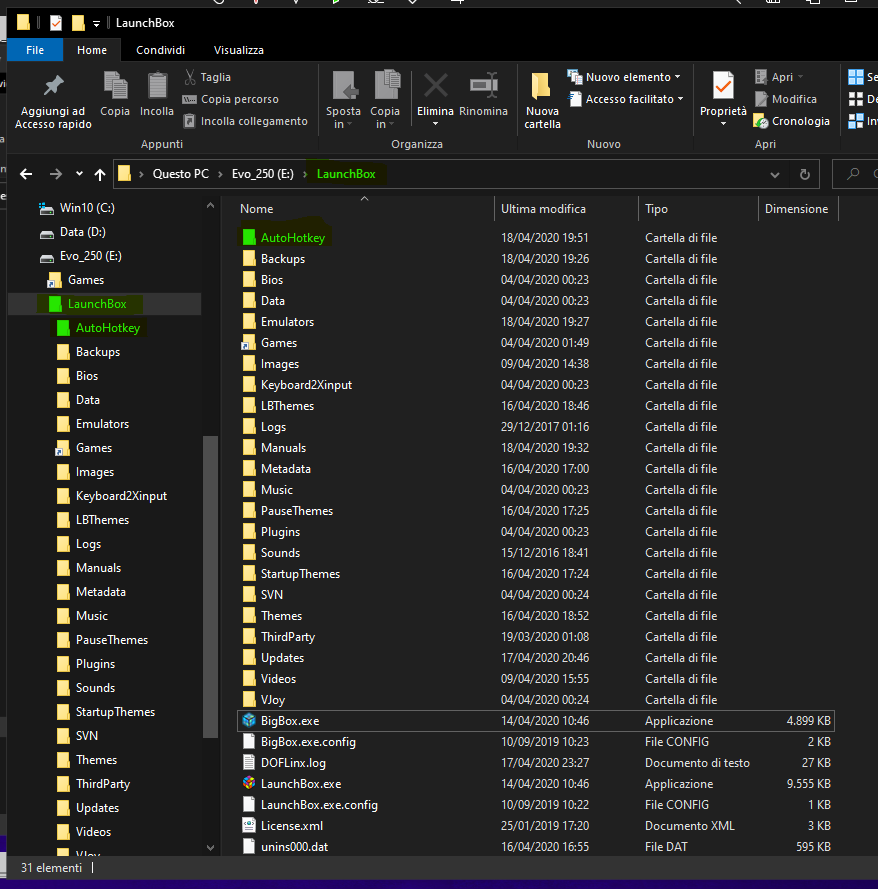Click the Modifica ribbon button
878x889 pixels.
coord(786,99)
